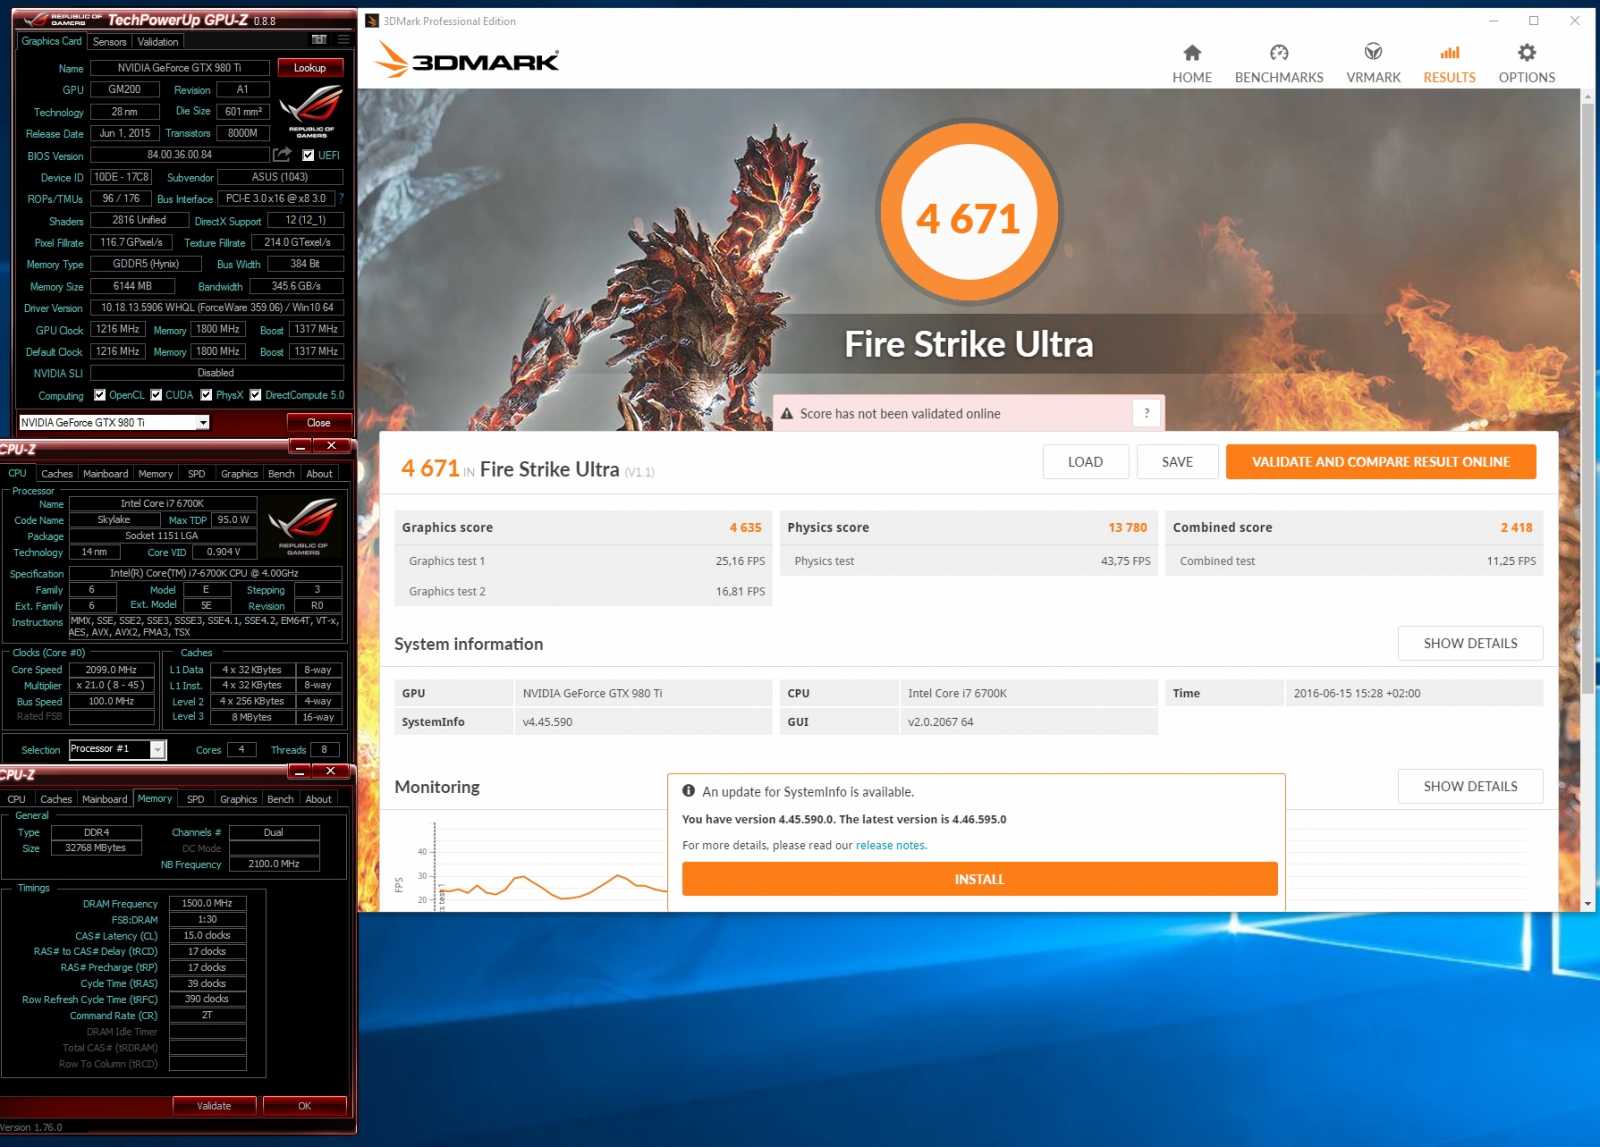The image size is (1600, 1147).
Task: Click the Driver Version field in GPU-Z
Action: [x=217, y=307]
